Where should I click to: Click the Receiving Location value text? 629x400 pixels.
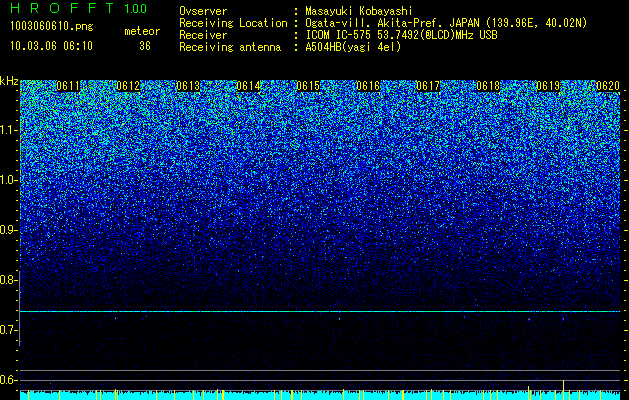446,23
